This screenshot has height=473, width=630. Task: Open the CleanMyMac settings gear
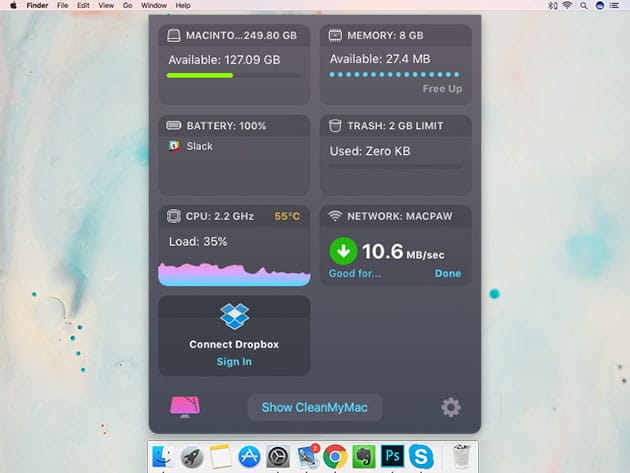[450, 407]
